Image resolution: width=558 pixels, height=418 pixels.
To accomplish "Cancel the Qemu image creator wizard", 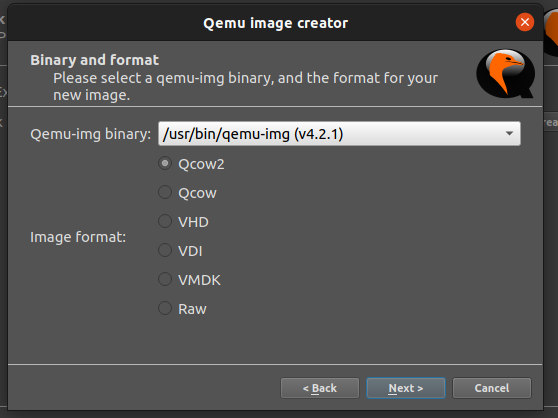I will tap(492, 388).
